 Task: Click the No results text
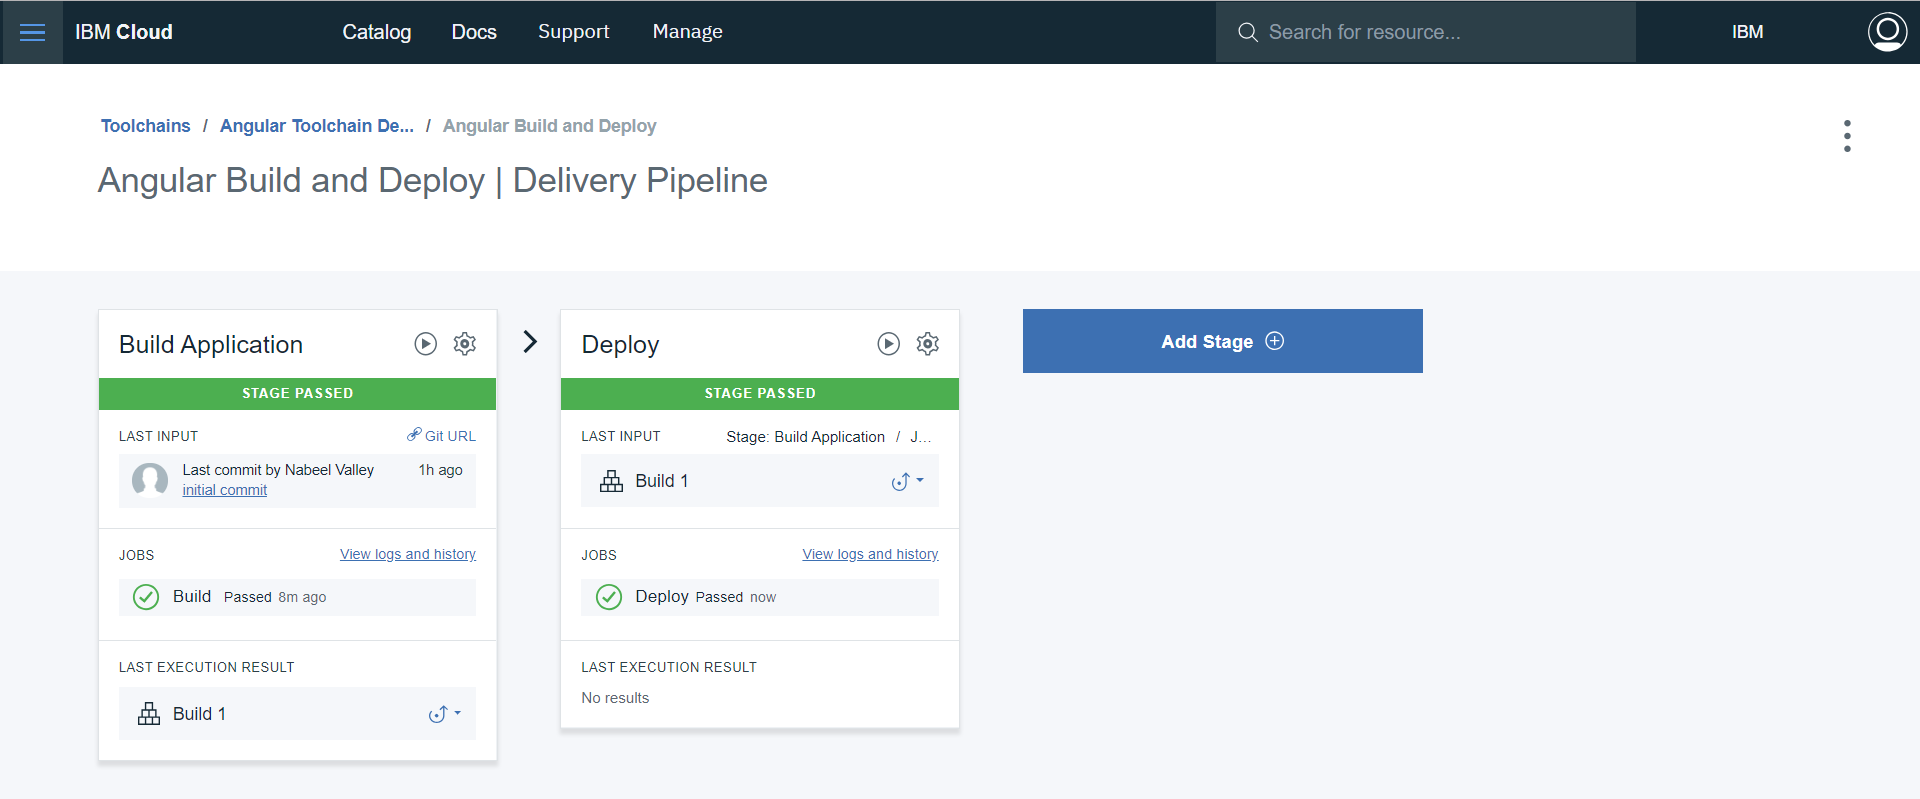(615, 698)
